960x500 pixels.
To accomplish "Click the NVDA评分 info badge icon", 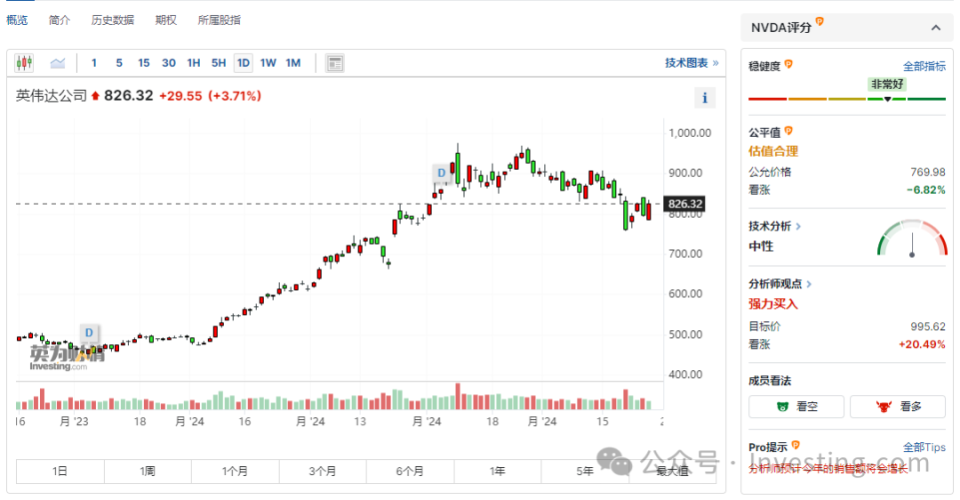I will 819,22.
